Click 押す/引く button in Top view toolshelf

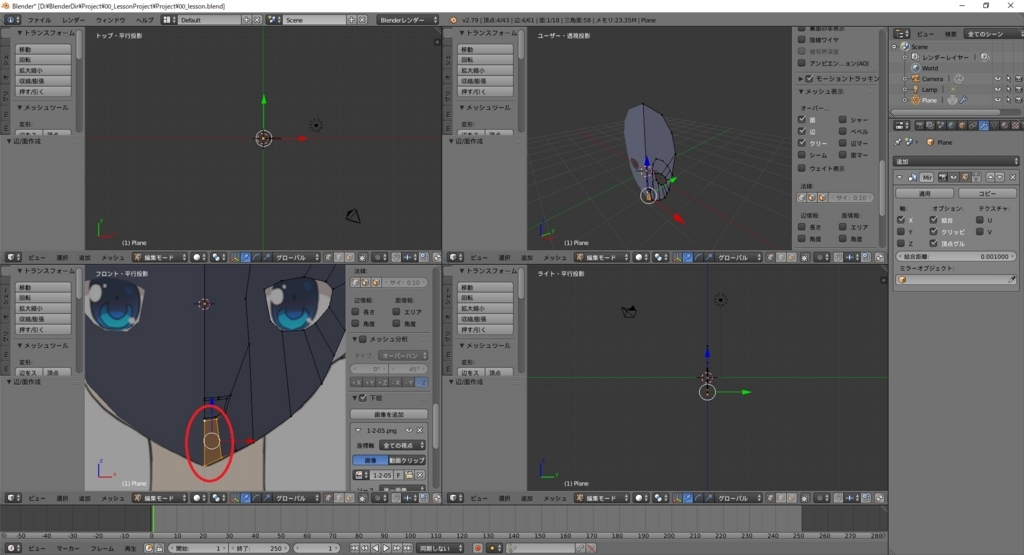coord(43,91)
